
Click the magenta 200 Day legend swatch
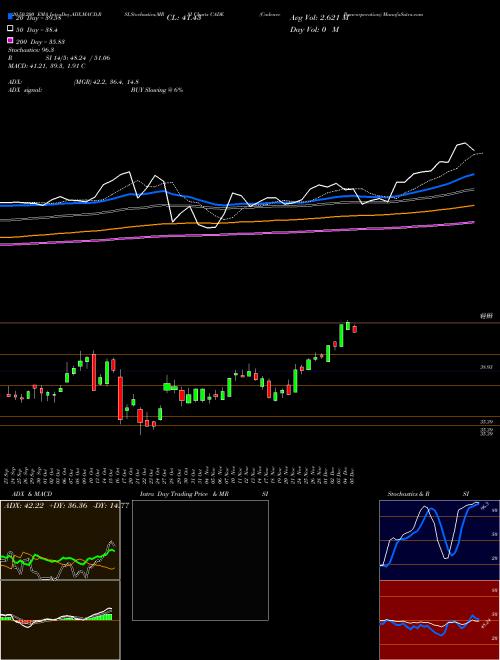click(x=10, y=40)
